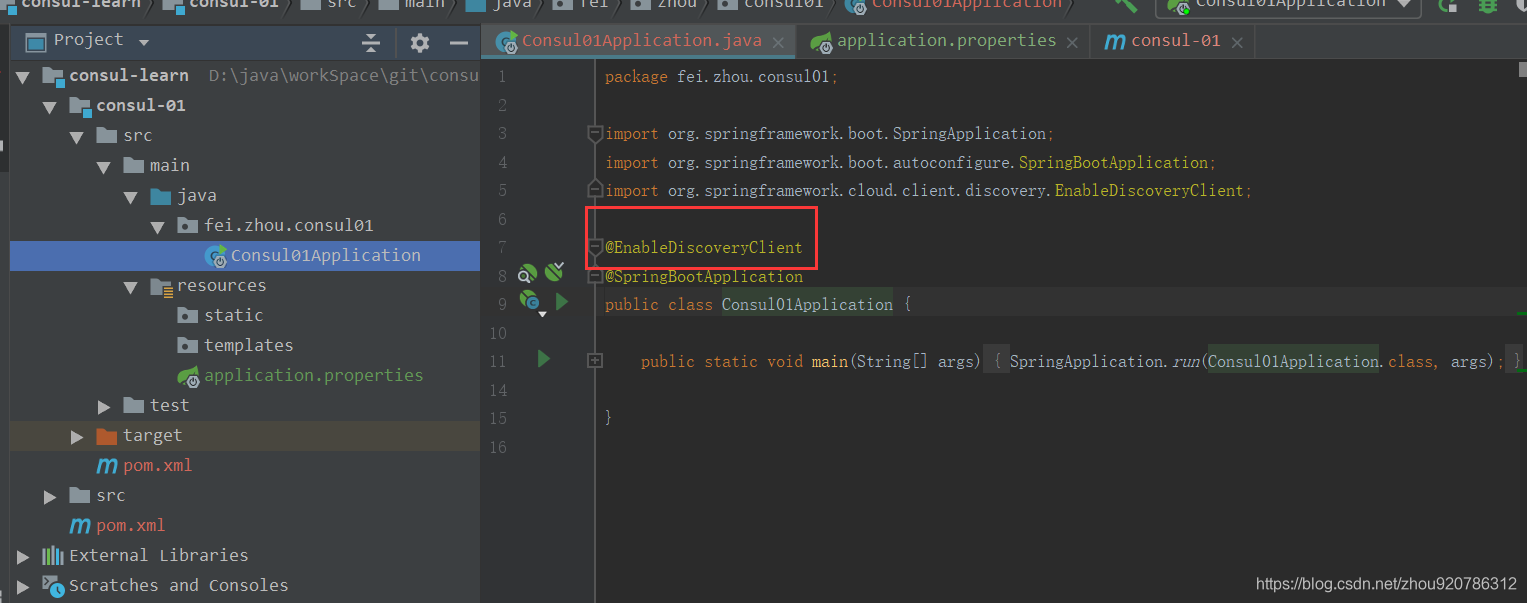This screenshot has height=603, width=1527.
Task: Open the Project view dropdown
Action: pos(144,43)
